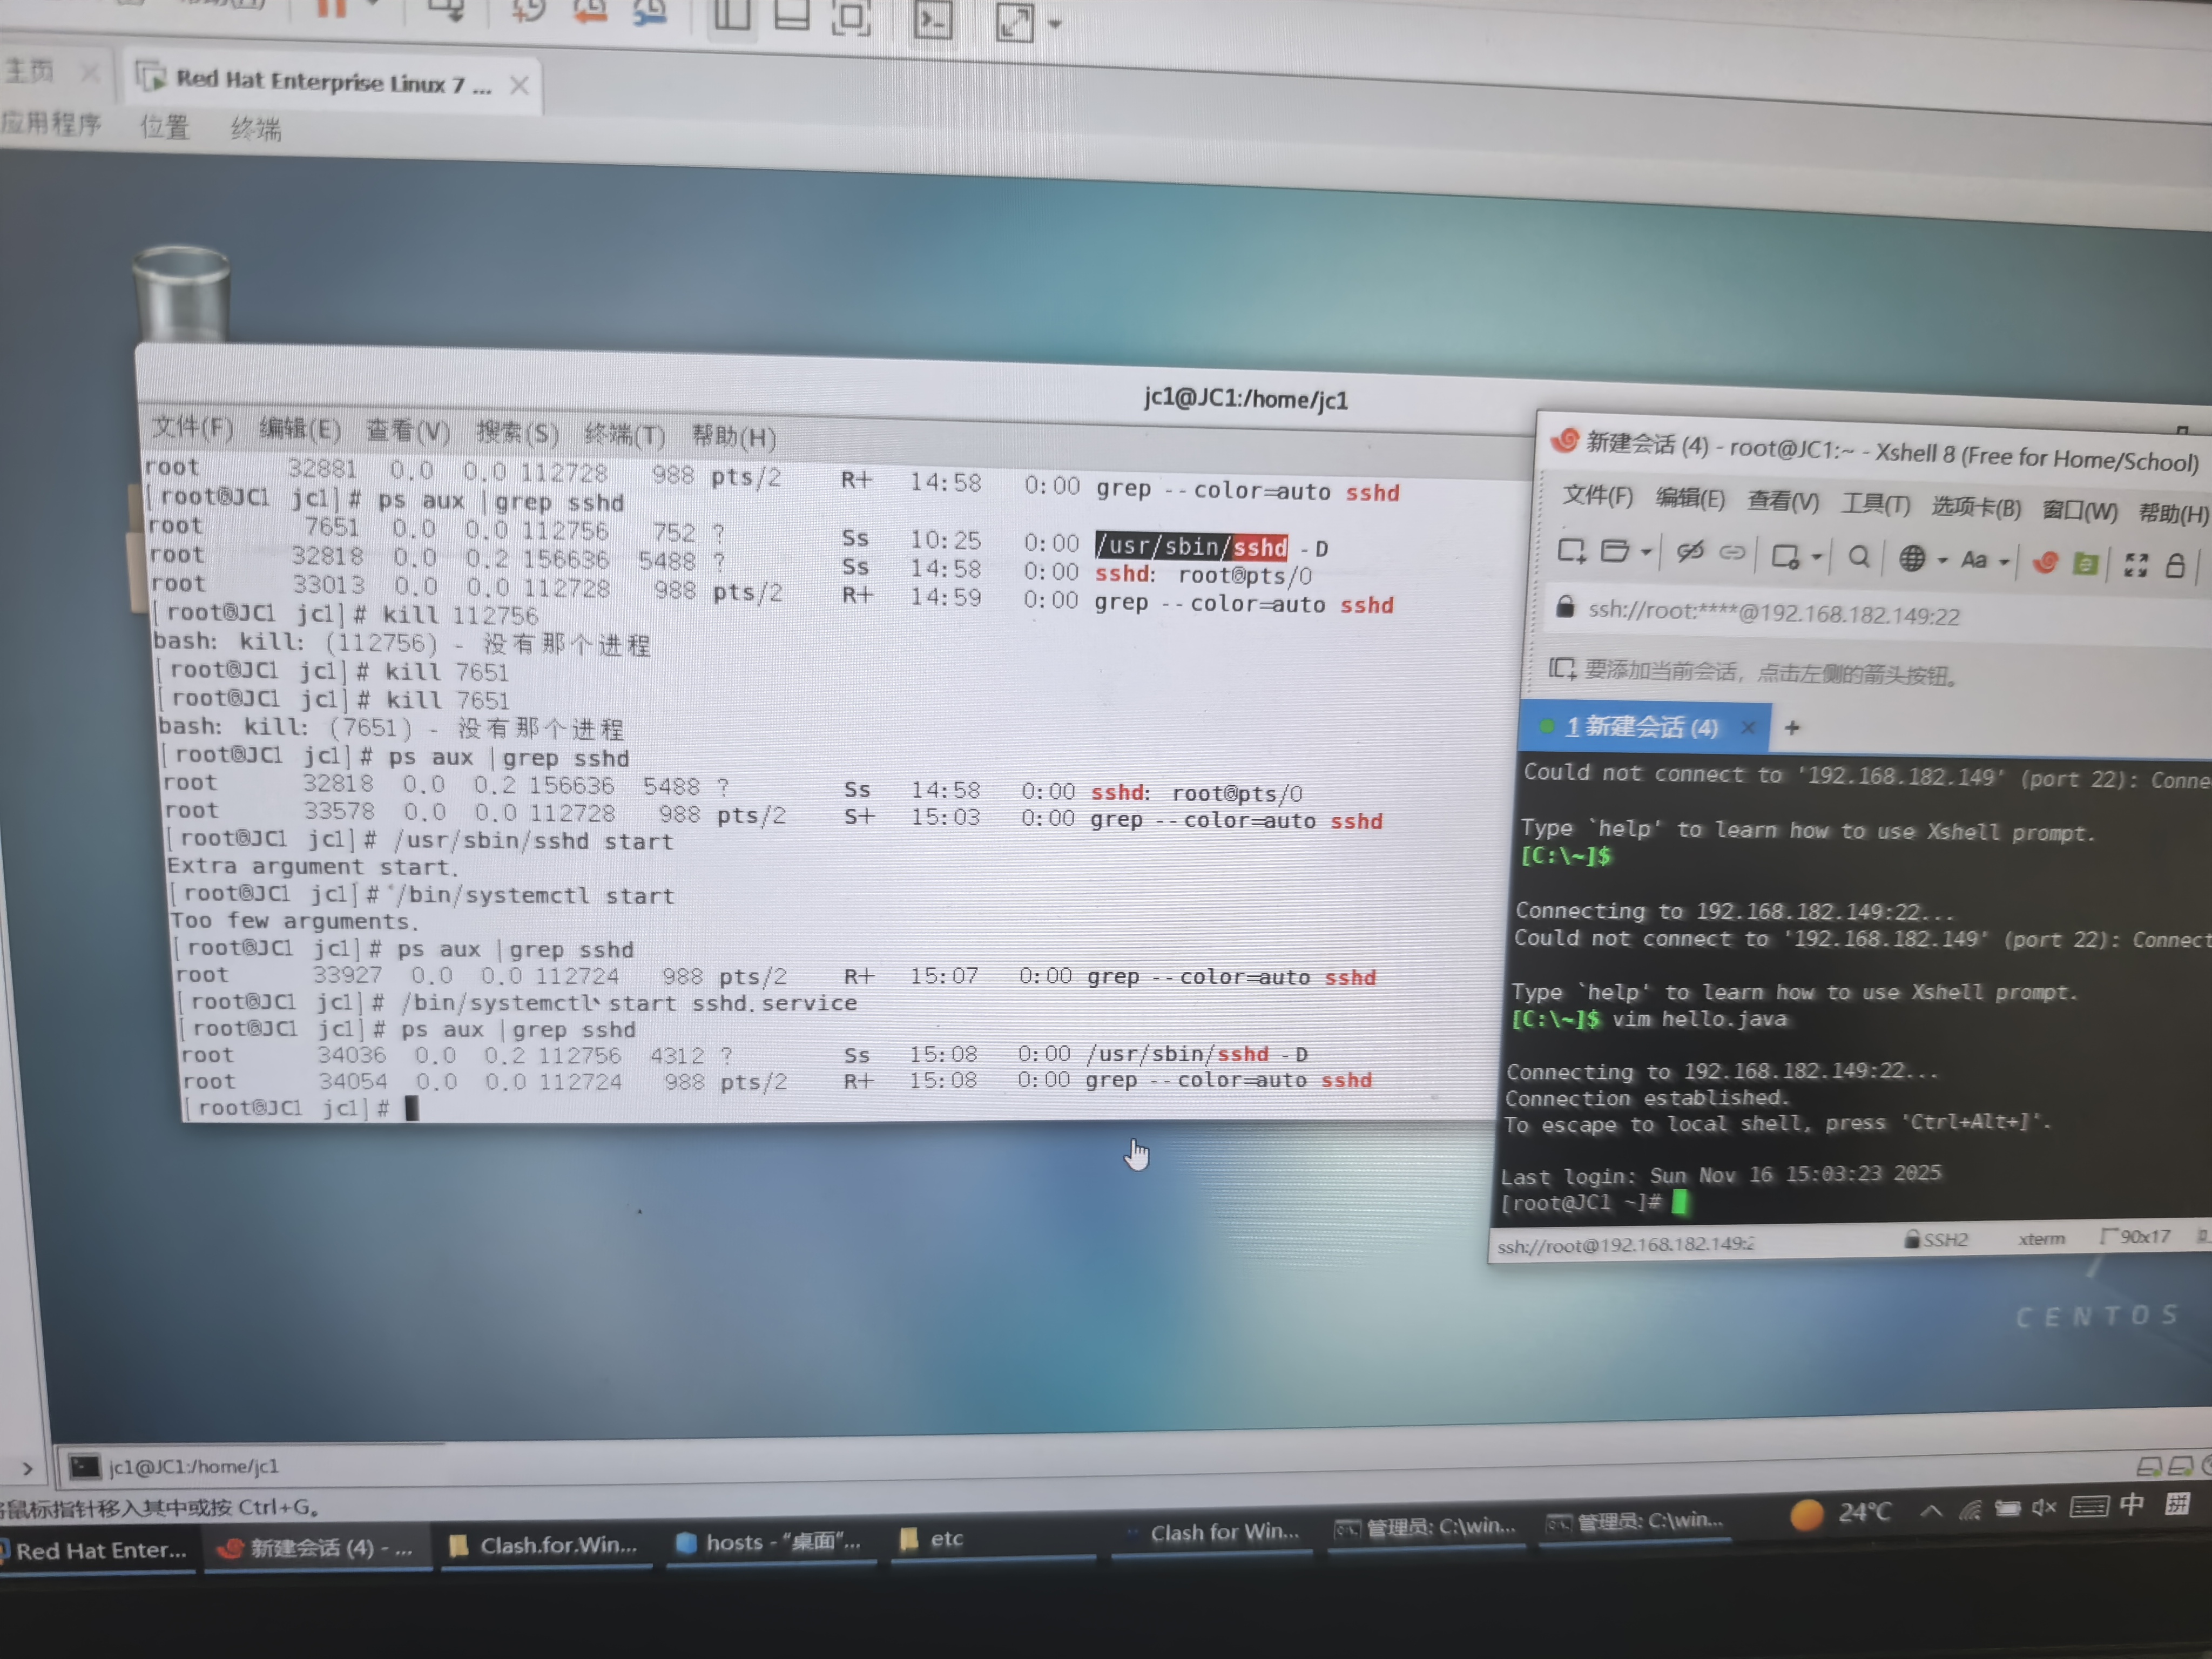
Task: Click the VMware console view icon
Action: (x=933, y=20)
